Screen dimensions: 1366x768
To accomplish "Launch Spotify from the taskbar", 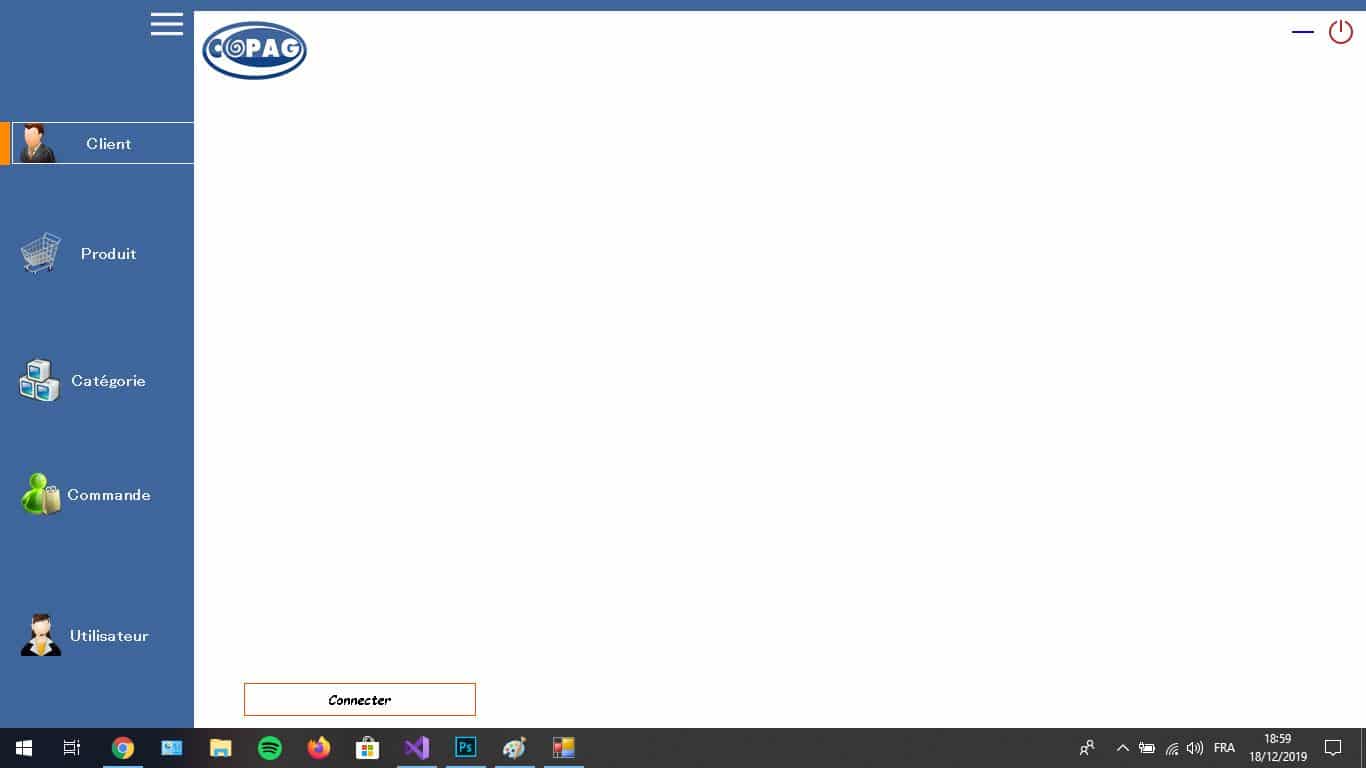I will 270,748.
